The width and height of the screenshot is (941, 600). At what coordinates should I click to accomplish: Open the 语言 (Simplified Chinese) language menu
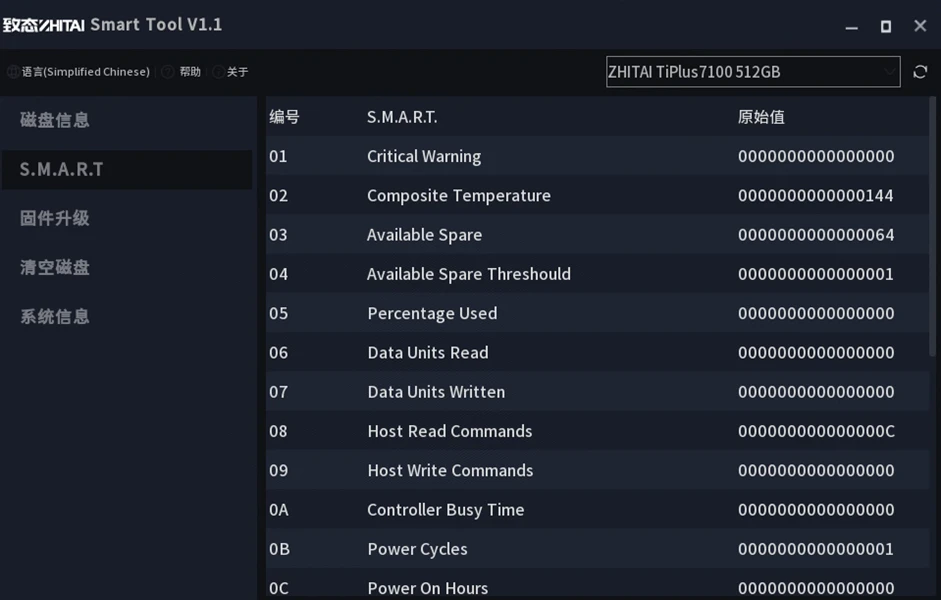[x=85, y=72]
